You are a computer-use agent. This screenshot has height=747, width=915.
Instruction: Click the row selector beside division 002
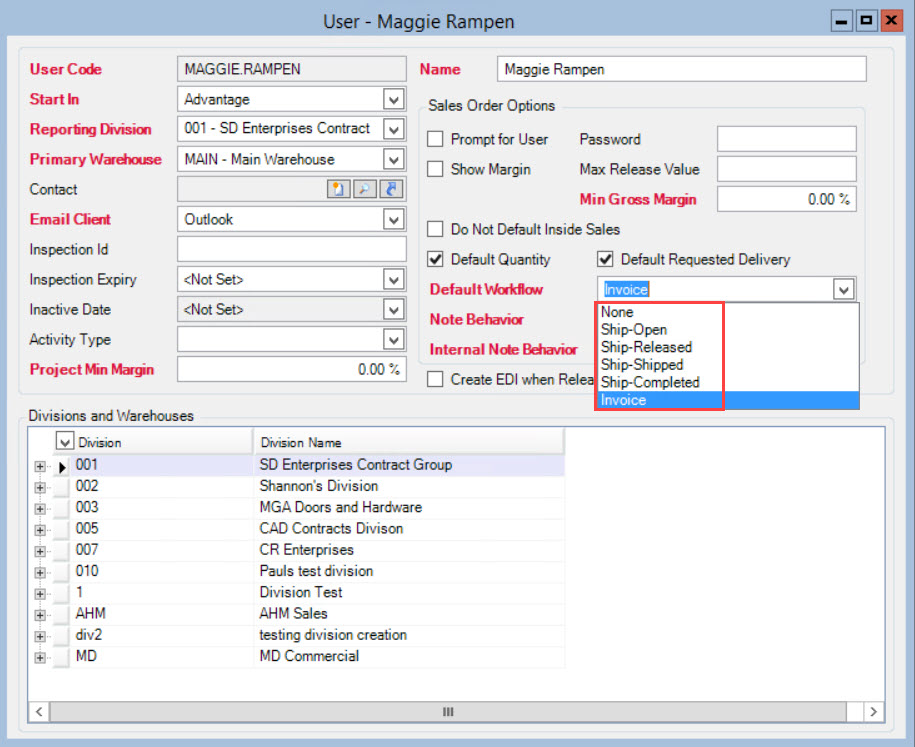62,487
